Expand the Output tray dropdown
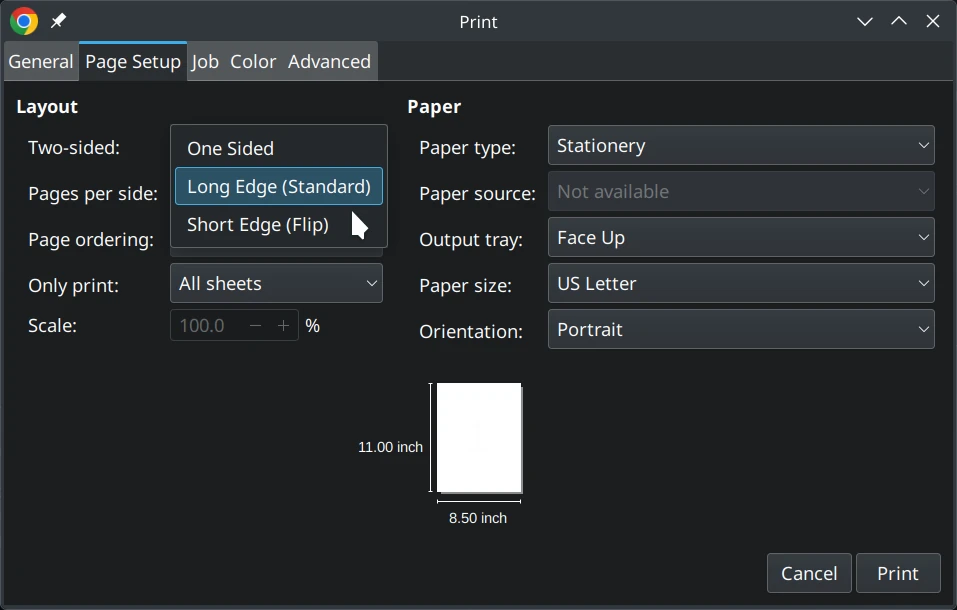957x610 pixels. (741, 238)
